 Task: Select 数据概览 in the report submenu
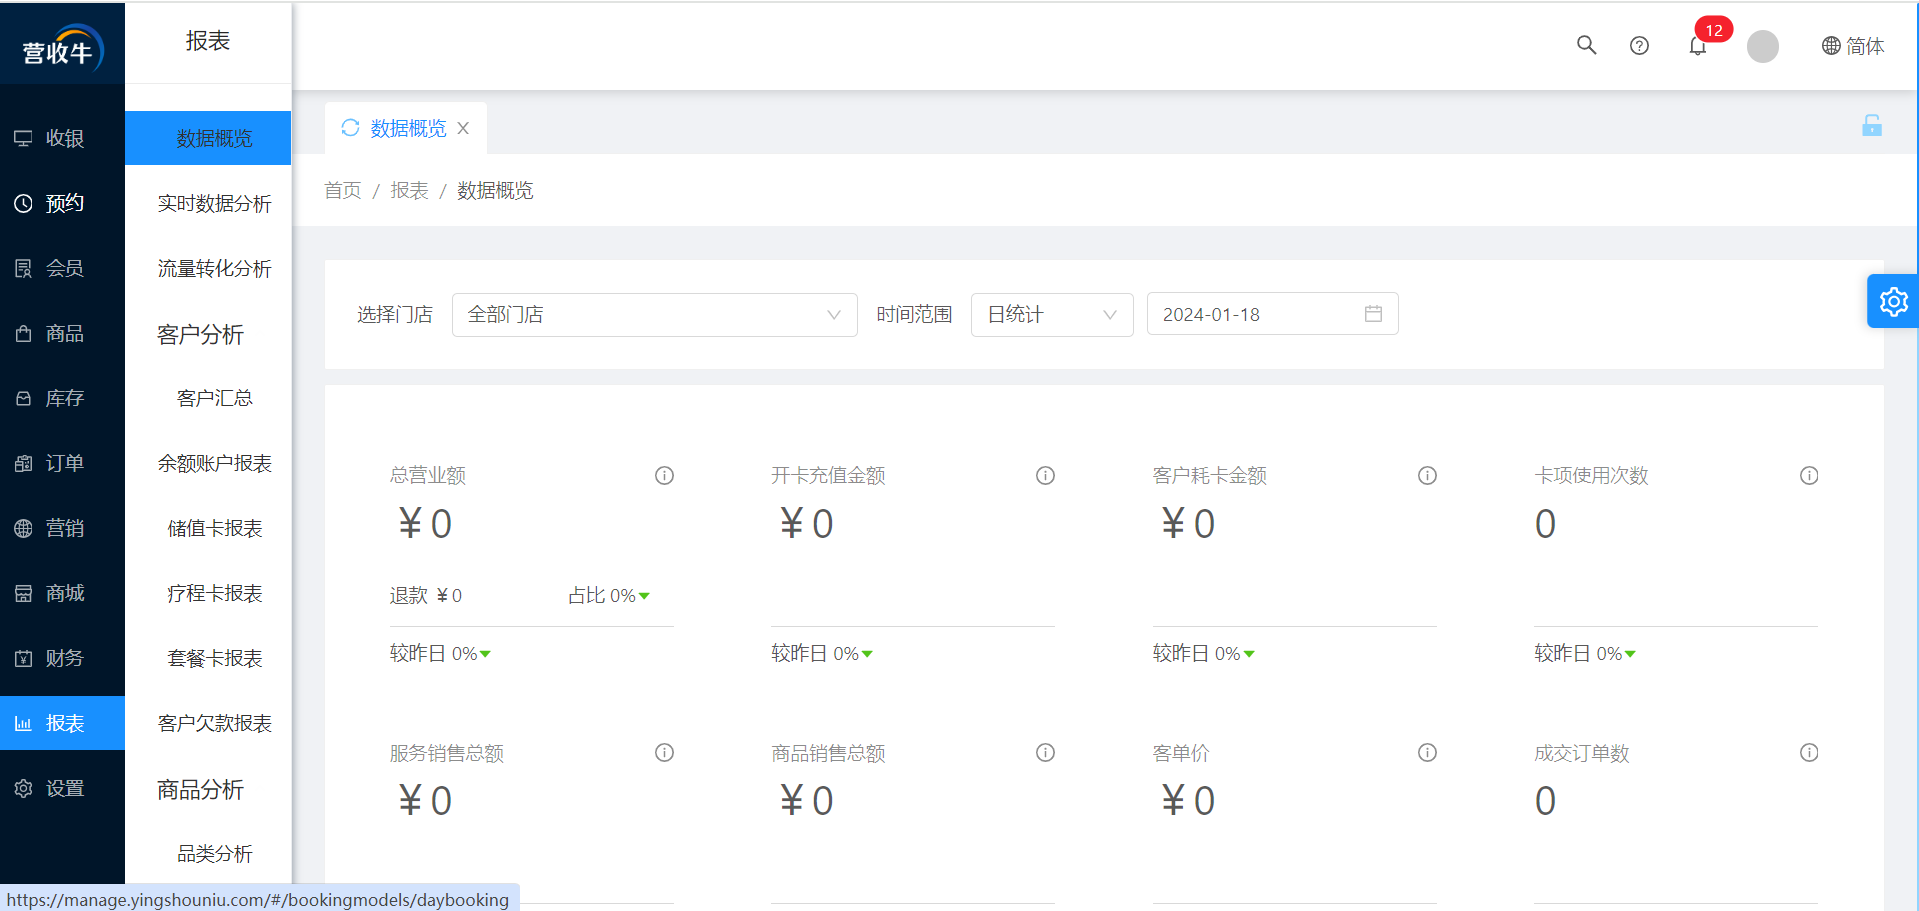[x=208, y=138]
